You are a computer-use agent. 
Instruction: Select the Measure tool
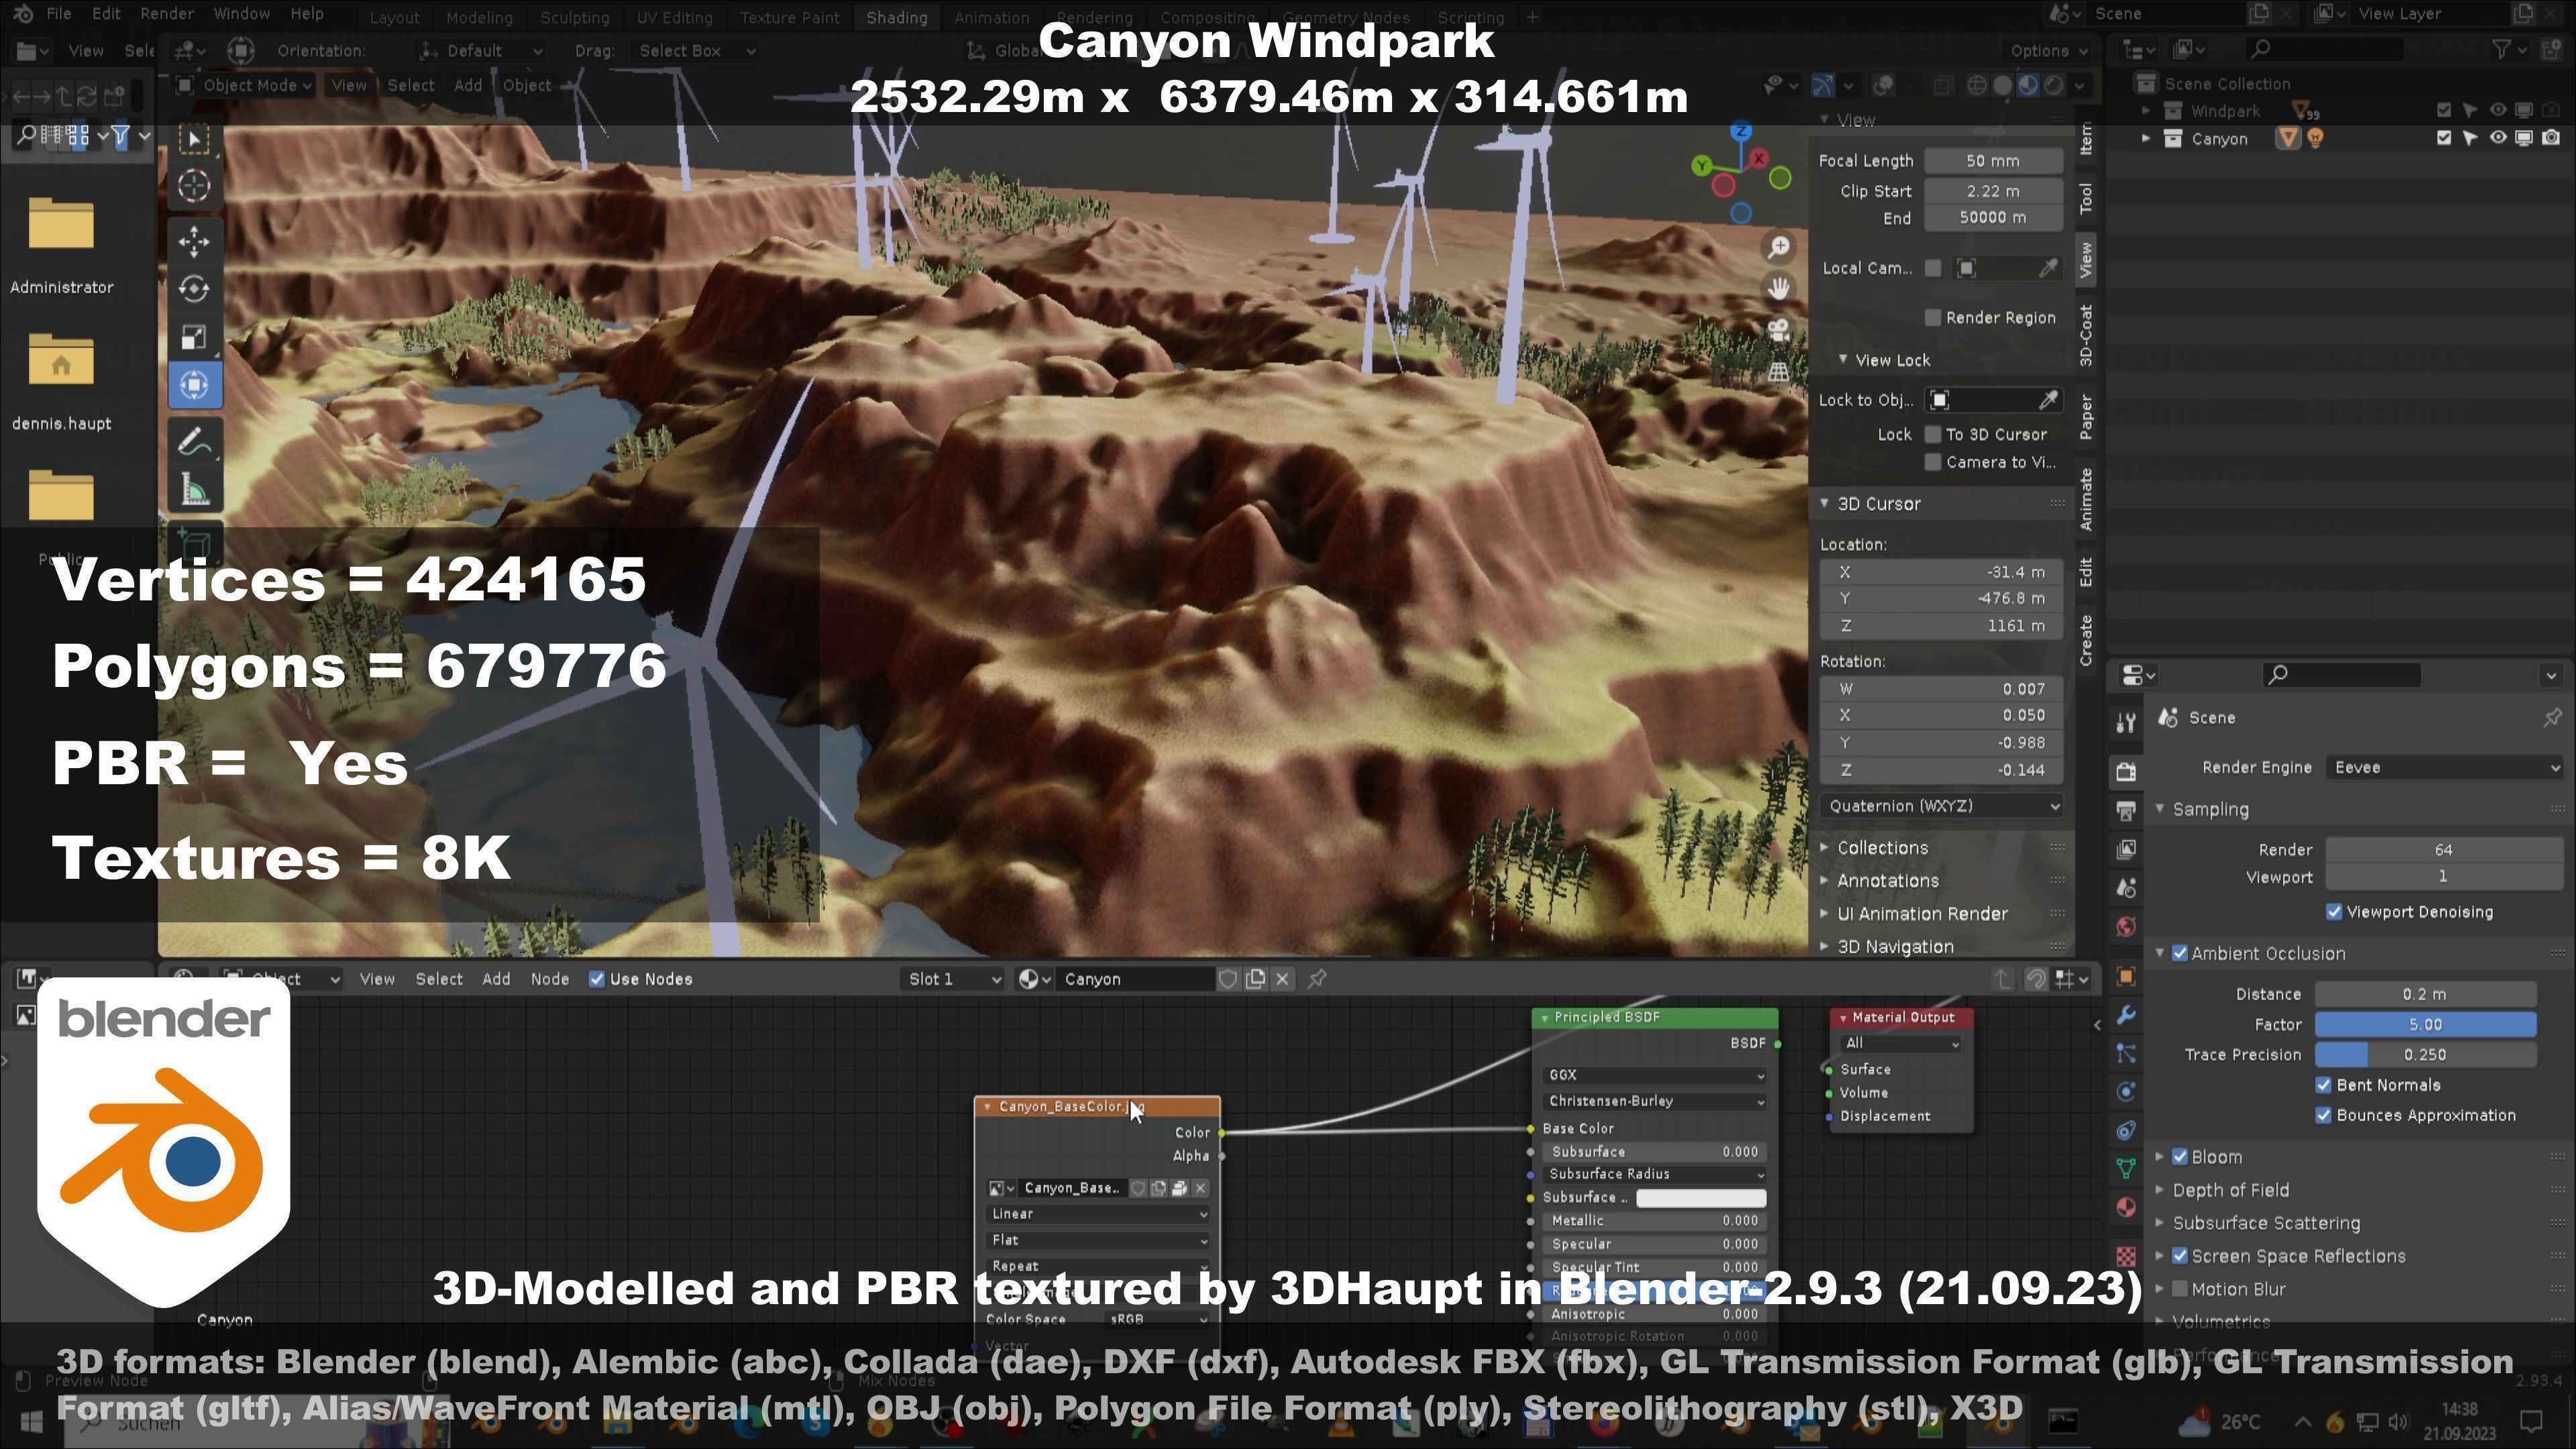[194, 490]
